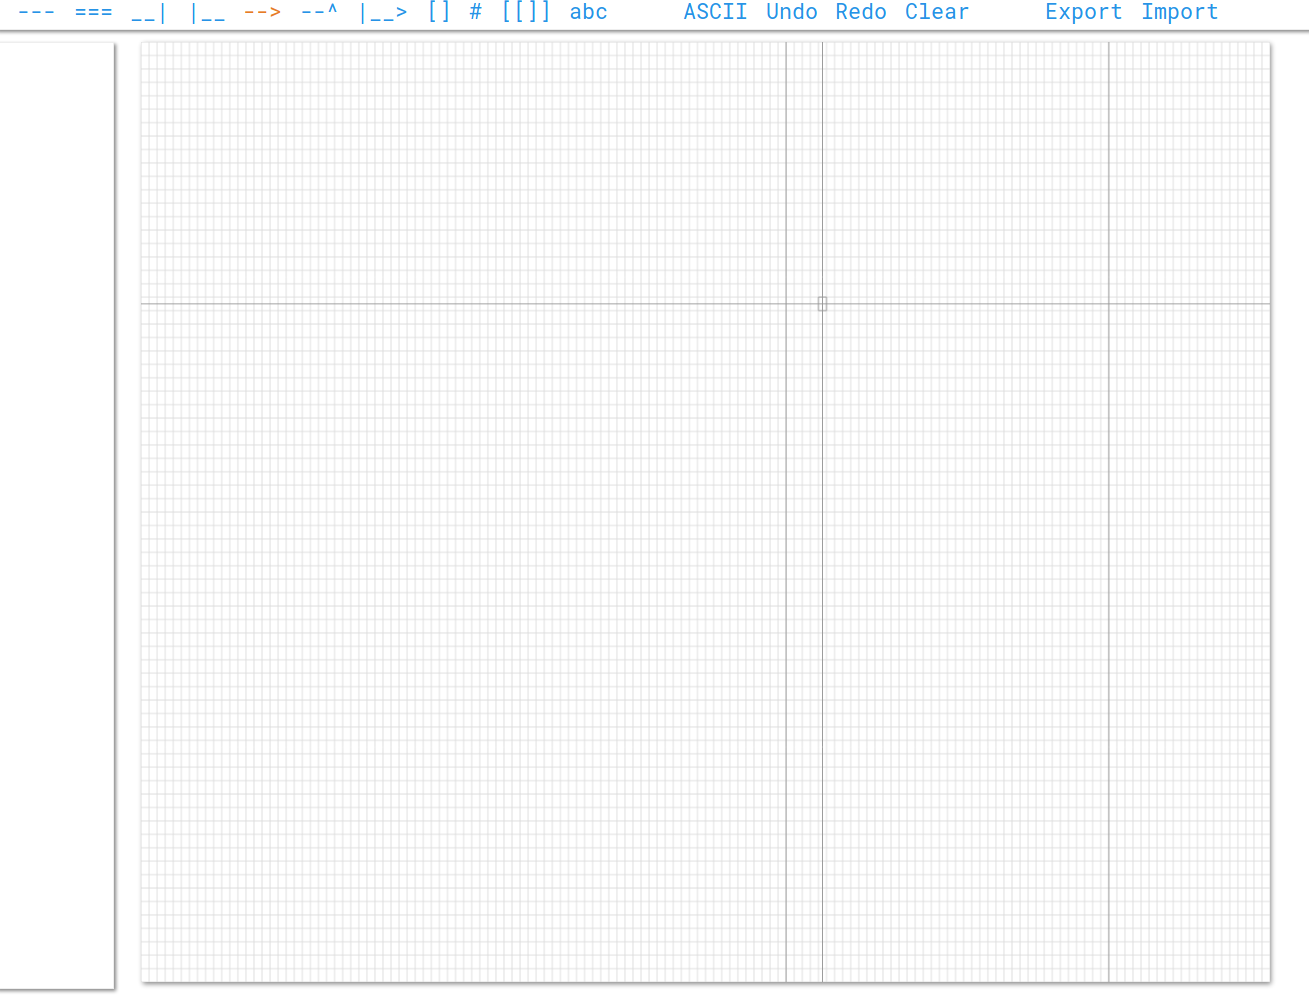Select the # freeform draw tool

pos(475,12)
